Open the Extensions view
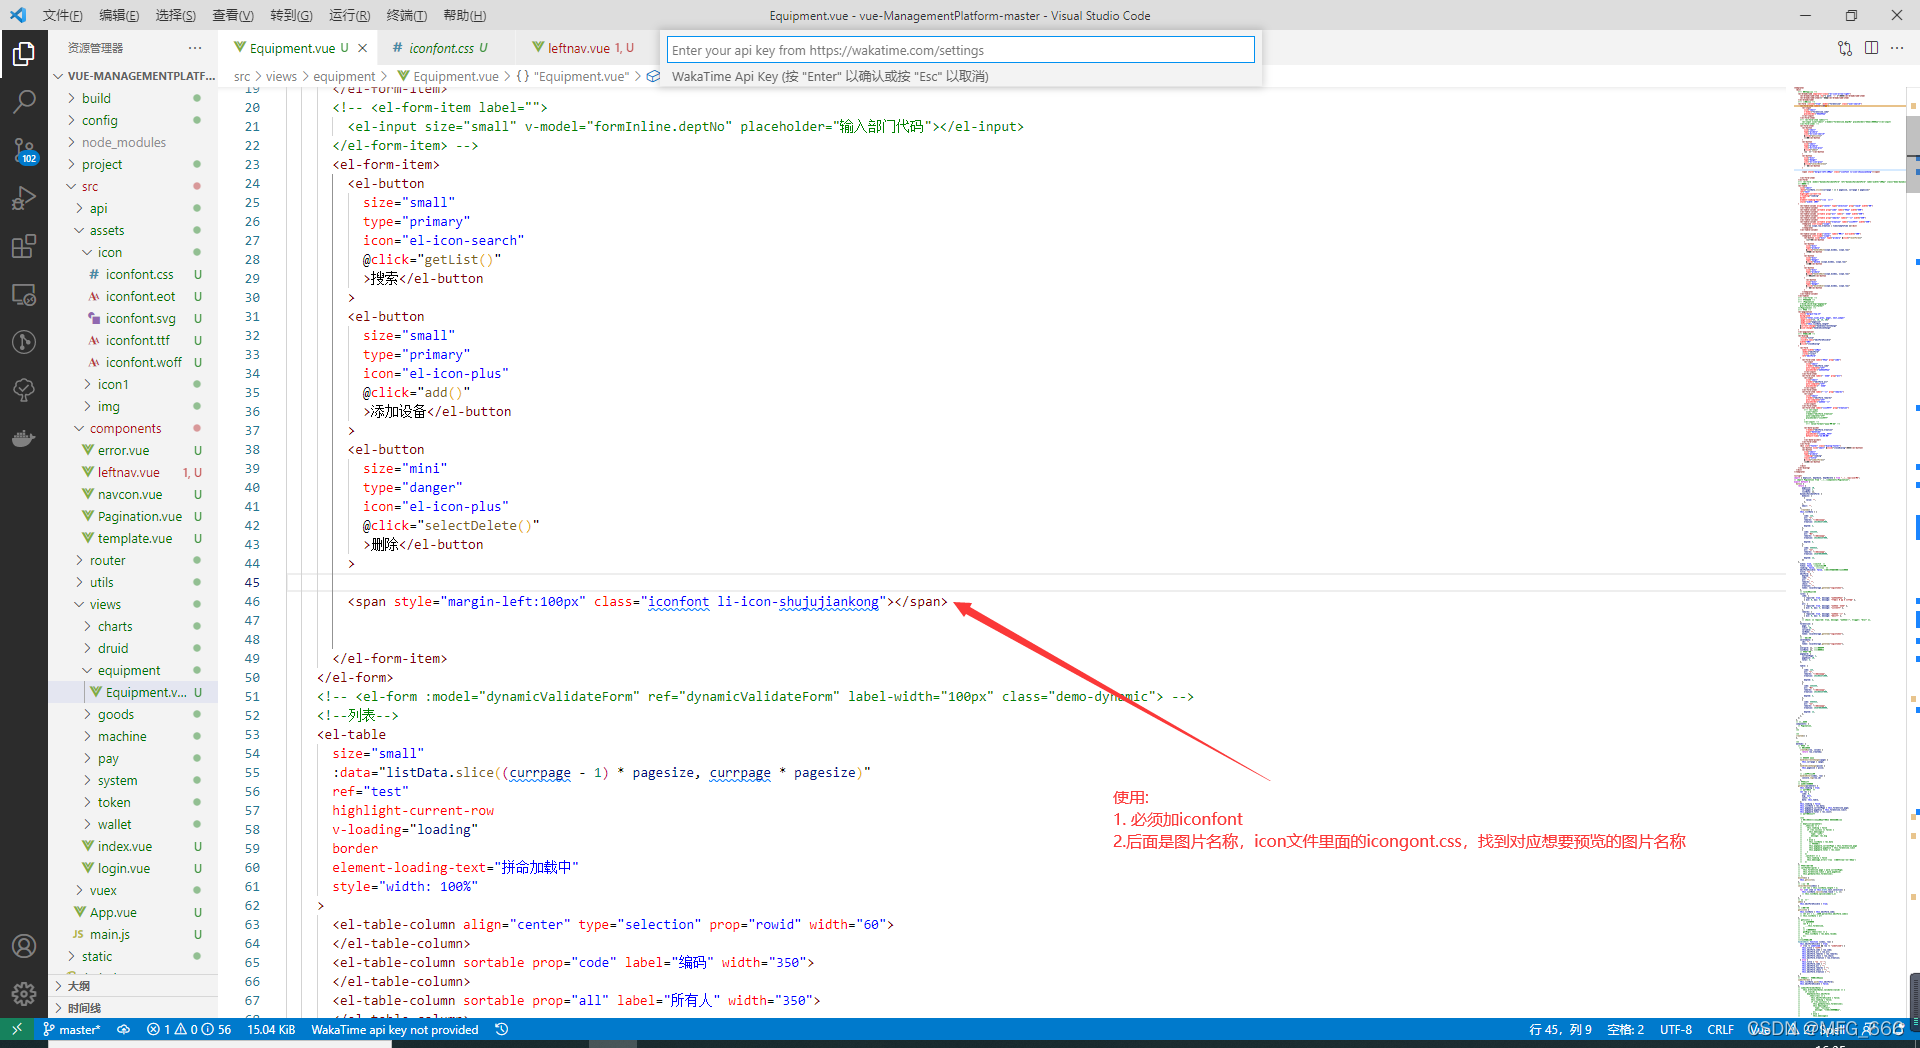Viewport: 1920px width, 1048px height. coord(24,246)
